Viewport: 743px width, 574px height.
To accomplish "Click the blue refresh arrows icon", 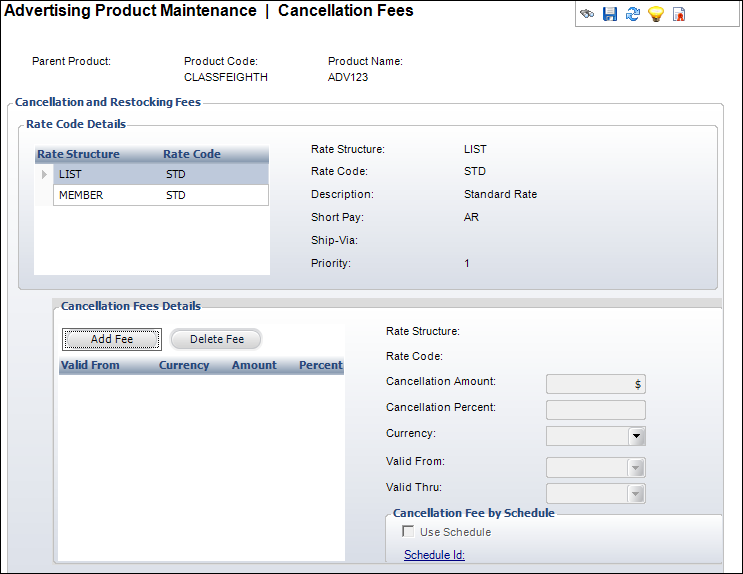I will coord(633,15).
